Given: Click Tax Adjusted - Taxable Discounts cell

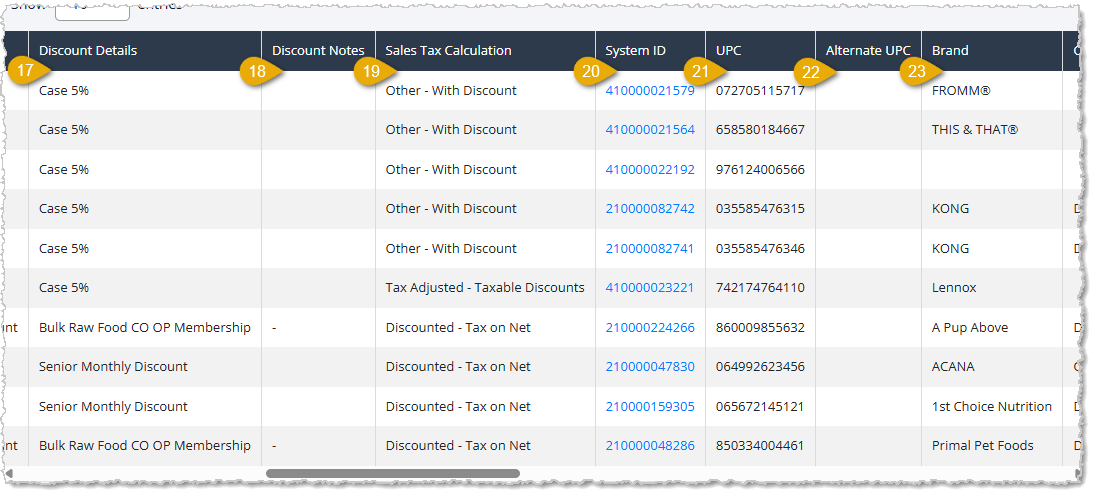Looking at the screenshot, I should [x=485, y=287].
